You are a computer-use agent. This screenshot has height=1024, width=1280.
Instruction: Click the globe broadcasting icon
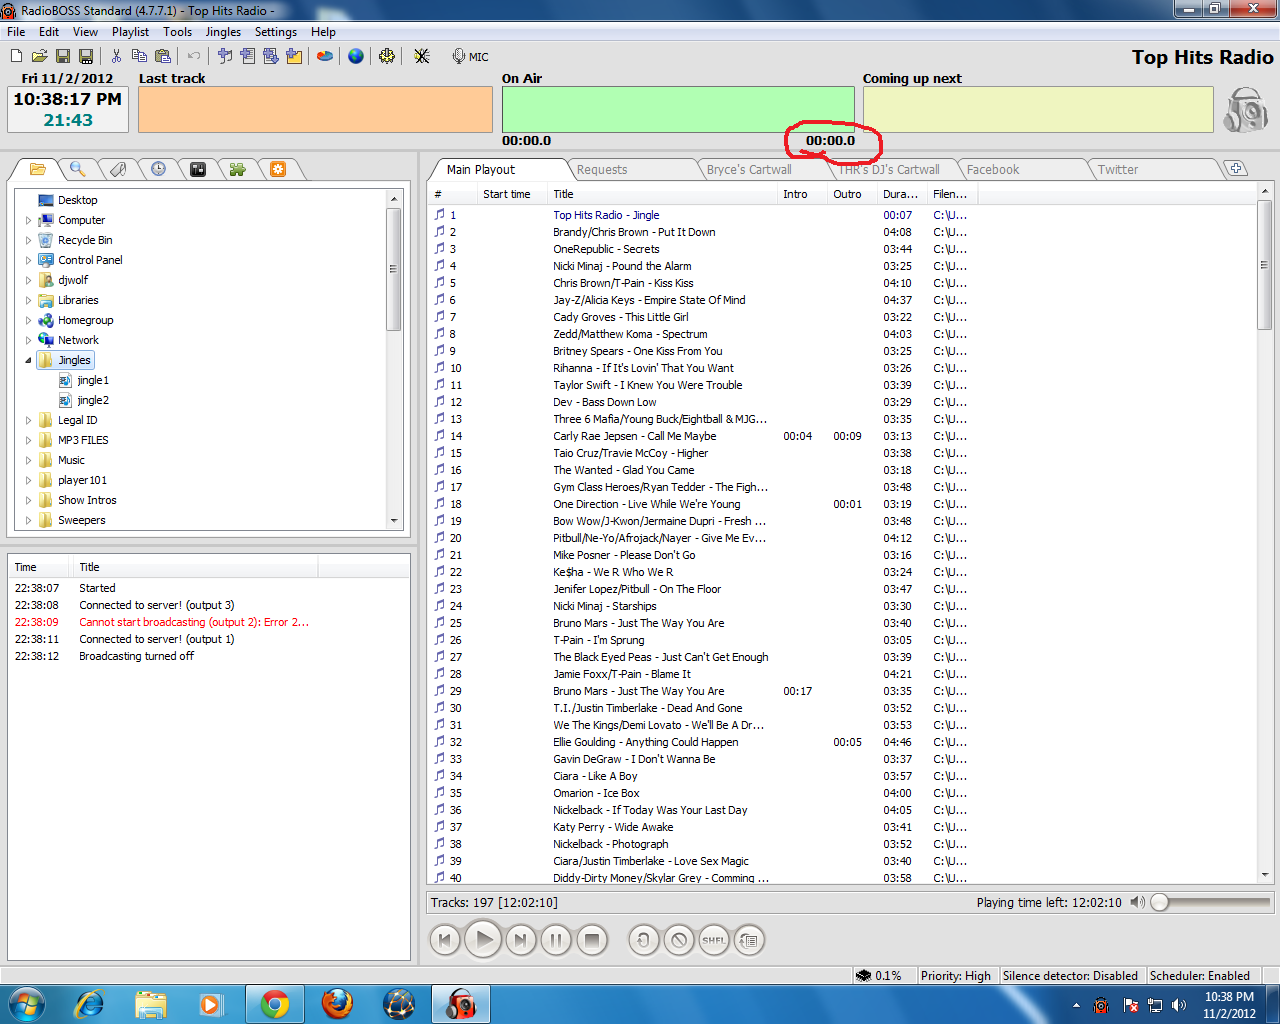[356, 57]
